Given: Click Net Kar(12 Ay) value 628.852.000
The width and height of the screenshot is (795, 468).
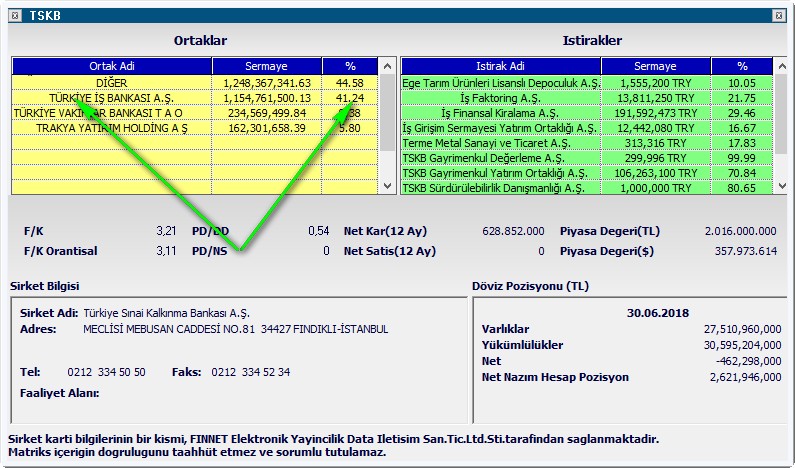Looking at the screenshot, I should [514, 231].
